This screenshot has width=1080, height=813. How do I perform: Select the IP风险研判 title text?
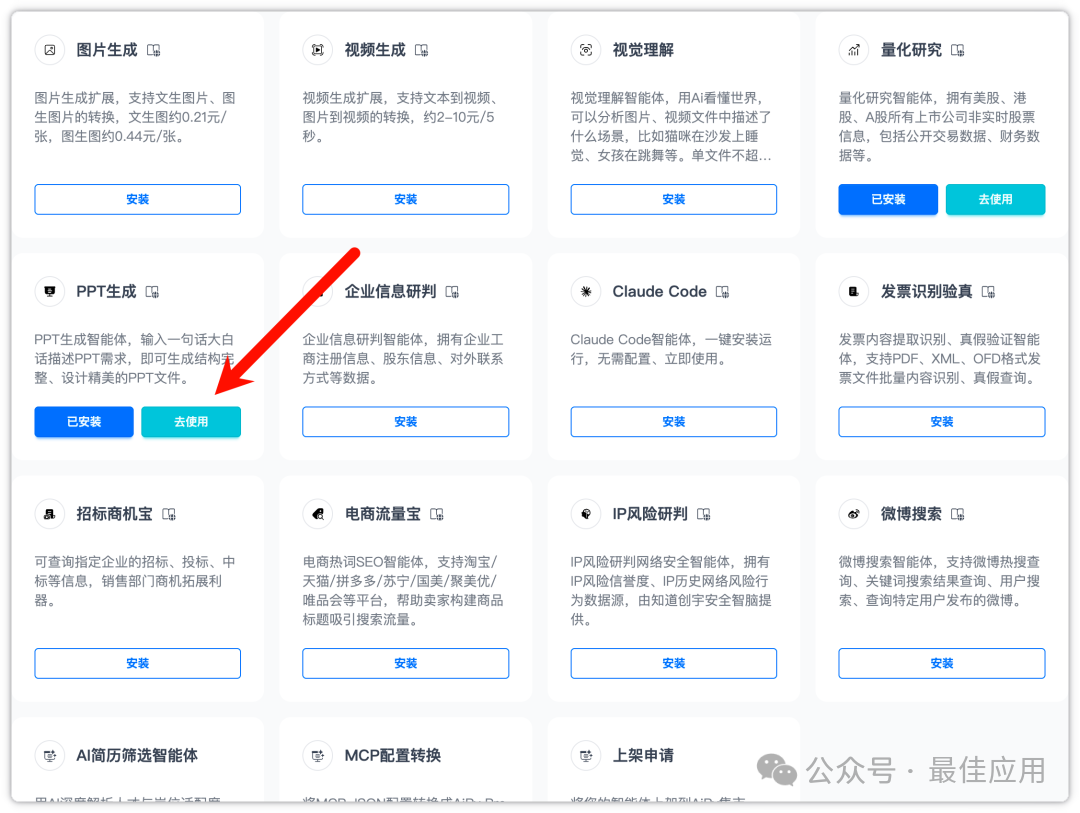tap(650, 514)
